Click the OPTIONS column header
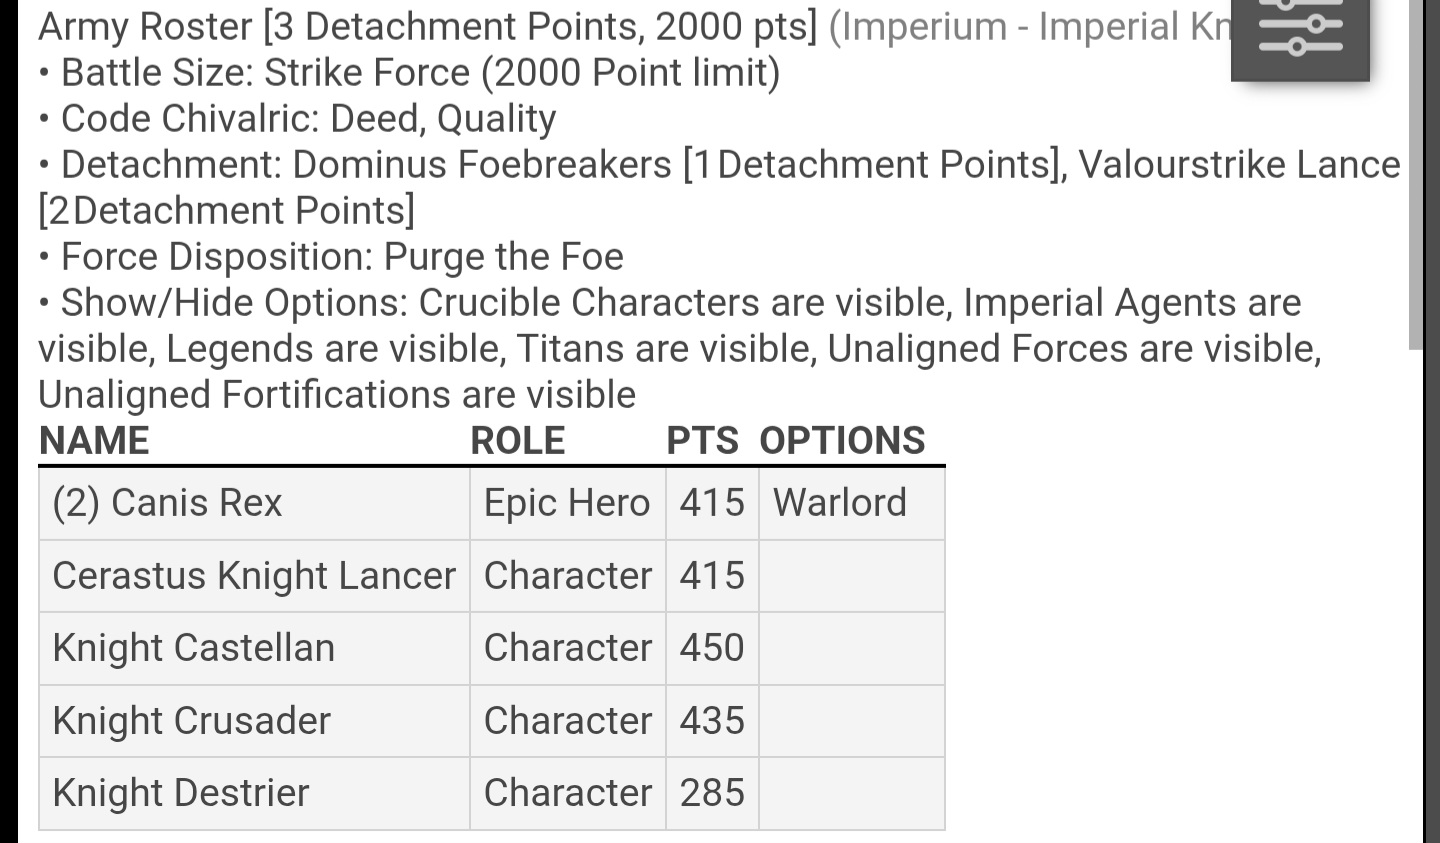 coord(842,441)
